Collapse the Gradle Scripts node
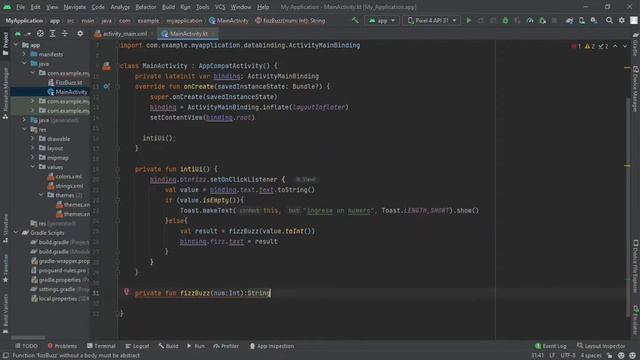Image resolution: width=640 pixels, height=360 pixels. click(x=16, y=233)
